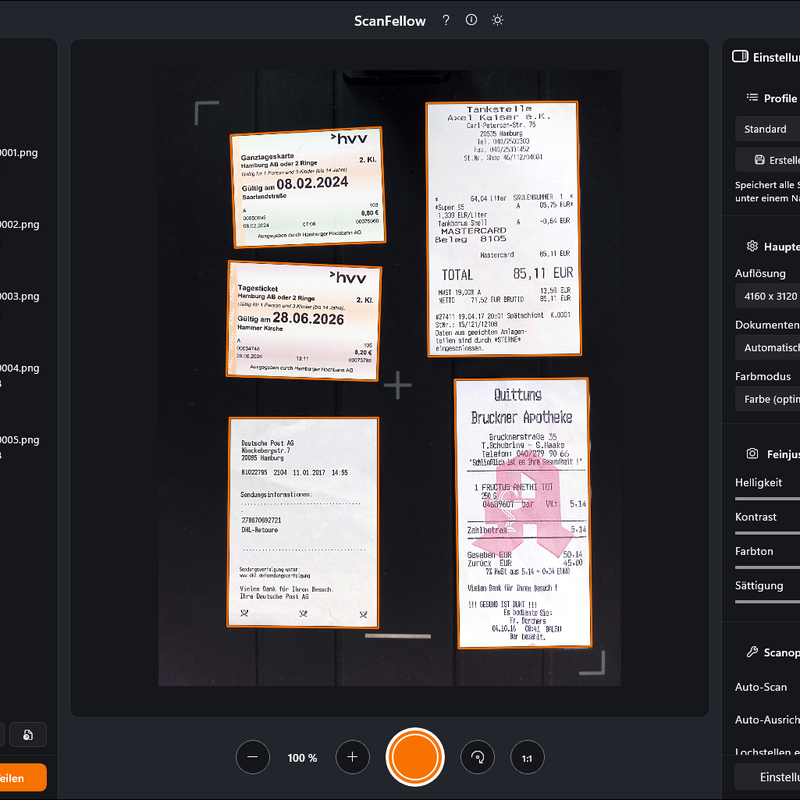Click the rotate preview icon
Image resolution: width=800 pixels, height=800 pixels.
(x=478, y=757)
